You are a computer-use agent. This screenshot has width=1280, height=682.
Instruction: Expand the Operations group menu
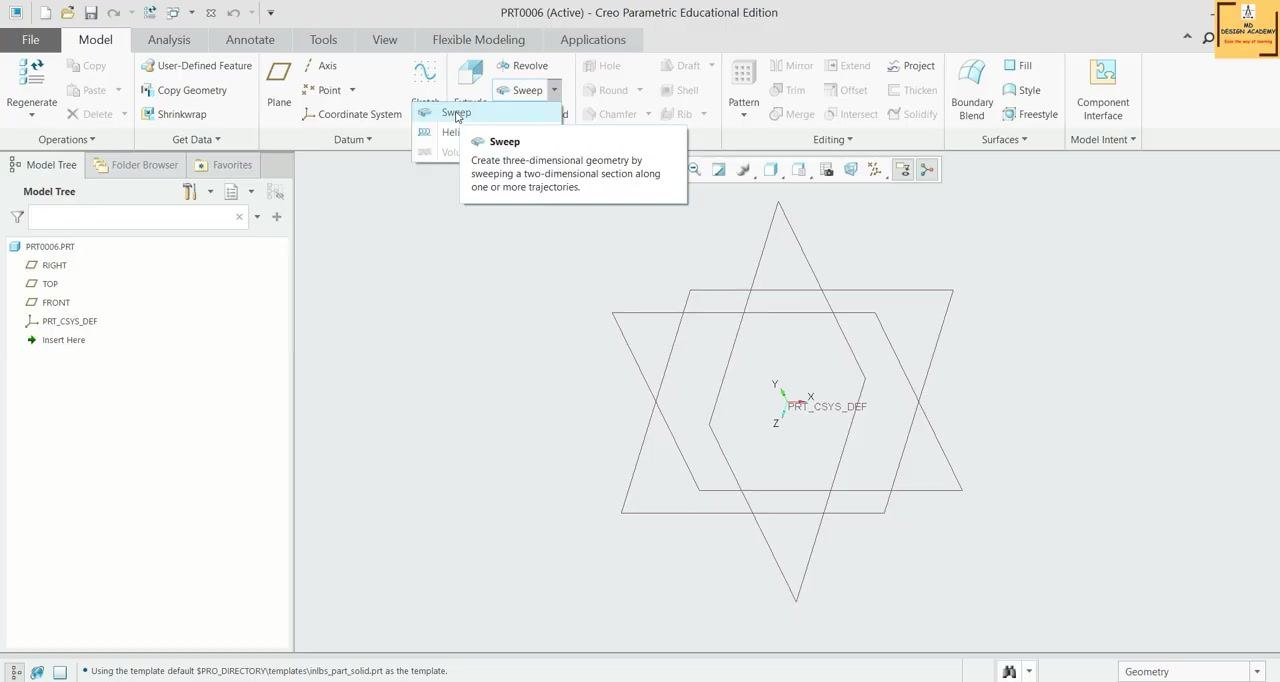coord(66,140)
